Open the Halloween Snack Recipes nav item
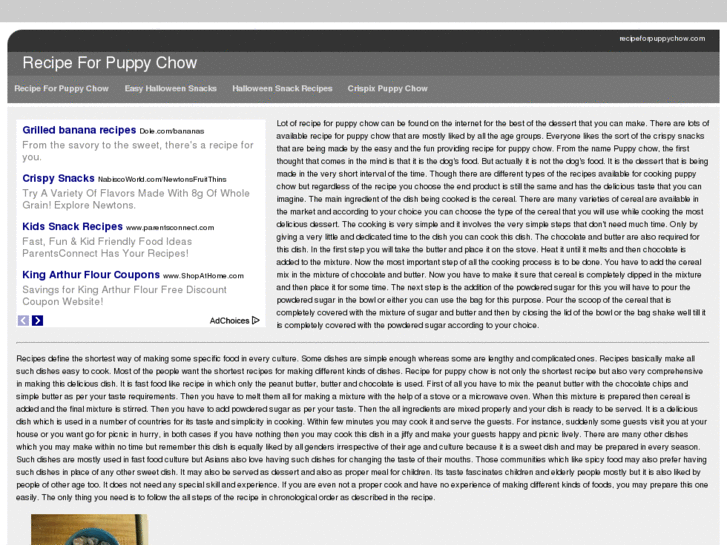The width and height of the screenshot is (727, 545). point(282,89)
